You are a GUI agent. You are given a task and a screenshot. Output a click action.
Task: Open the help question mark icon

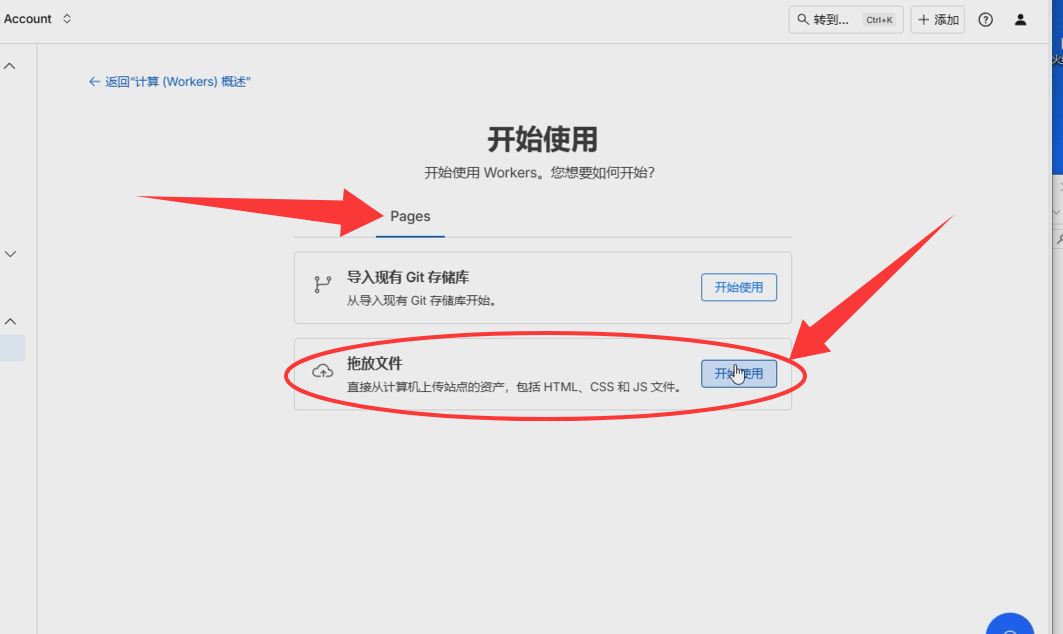coord(985,20)
